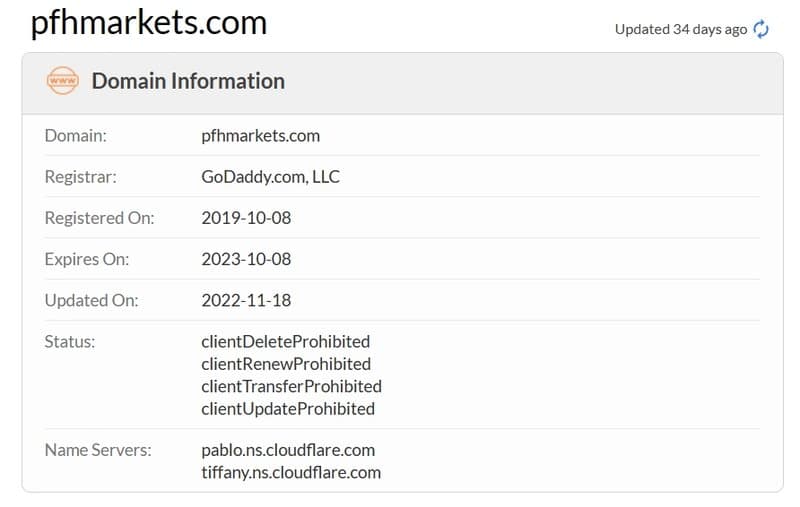Click the clientTransferProhibited status
800x507 pixels.
coord(291,387)
